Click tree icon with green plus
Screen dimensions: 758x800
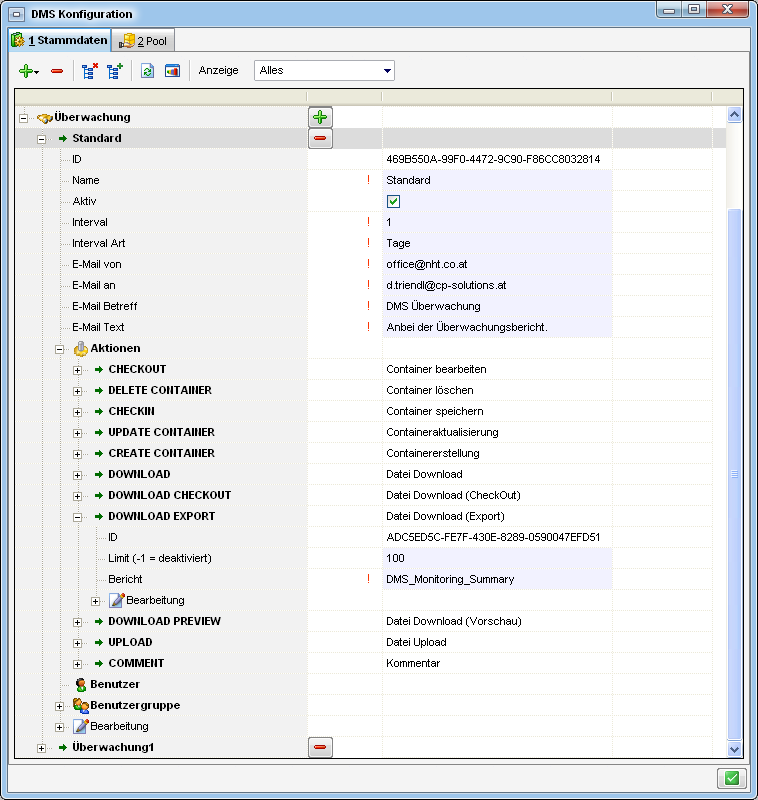click(x=115, y=71)
